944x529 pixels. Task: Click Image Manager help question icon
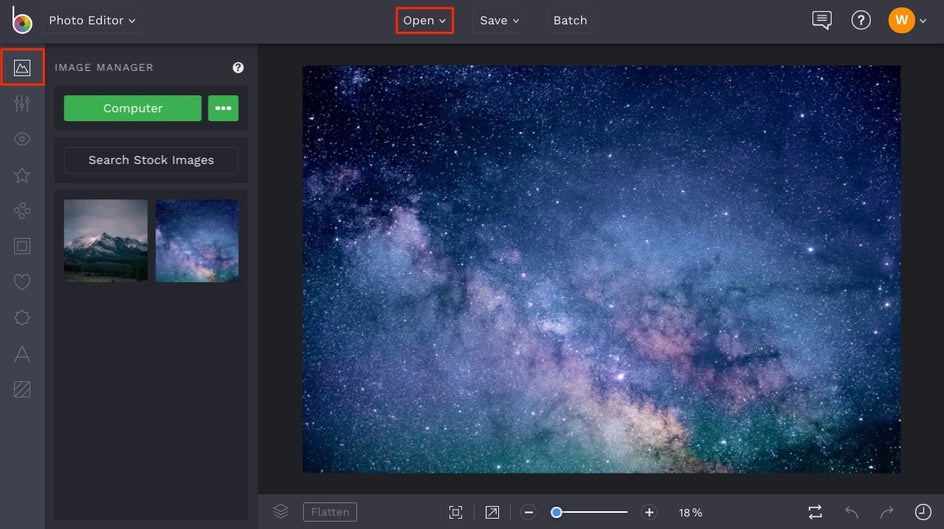coord(238,67)
